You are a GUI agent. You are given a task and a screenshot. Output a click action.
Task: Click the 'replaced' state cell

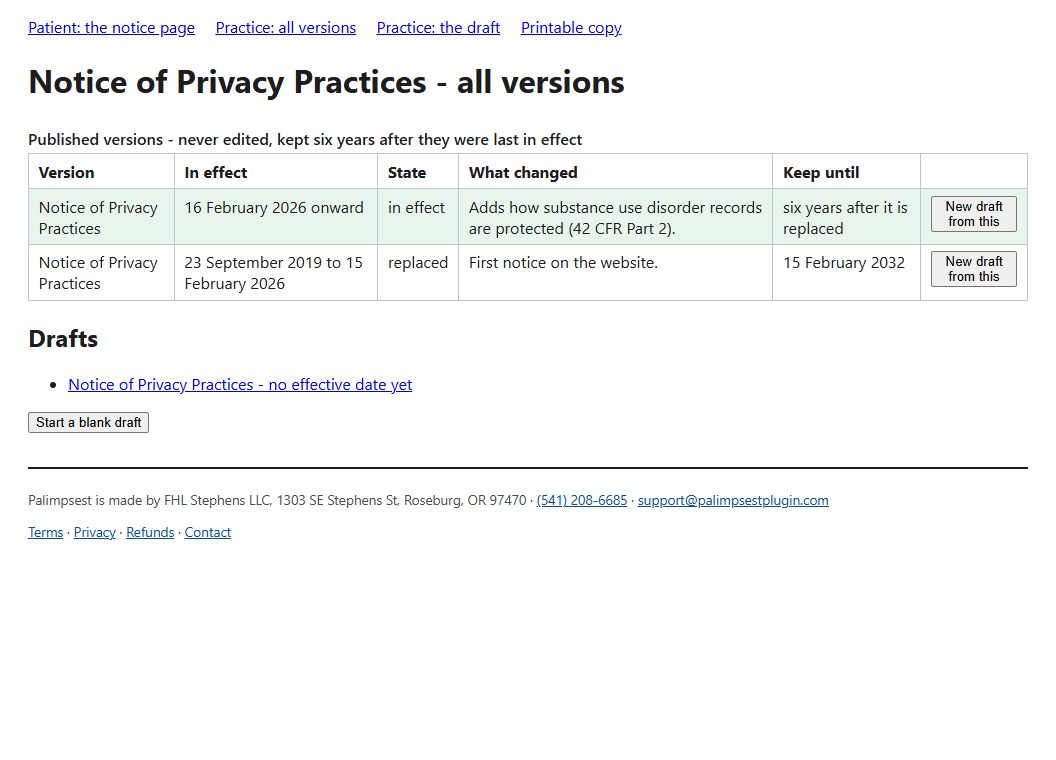tap(418, 272)
